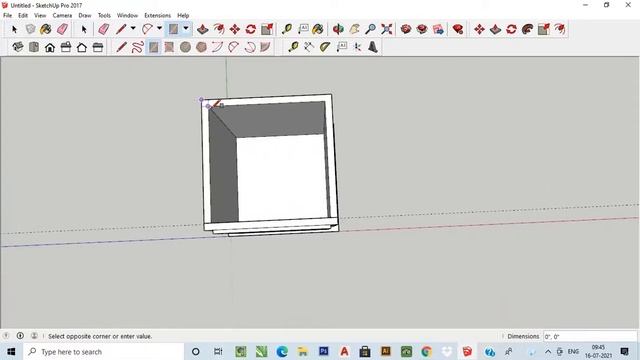The image size is (640, 360).
Task: Open the Draw menu
Action: click(x=85, y=15)
